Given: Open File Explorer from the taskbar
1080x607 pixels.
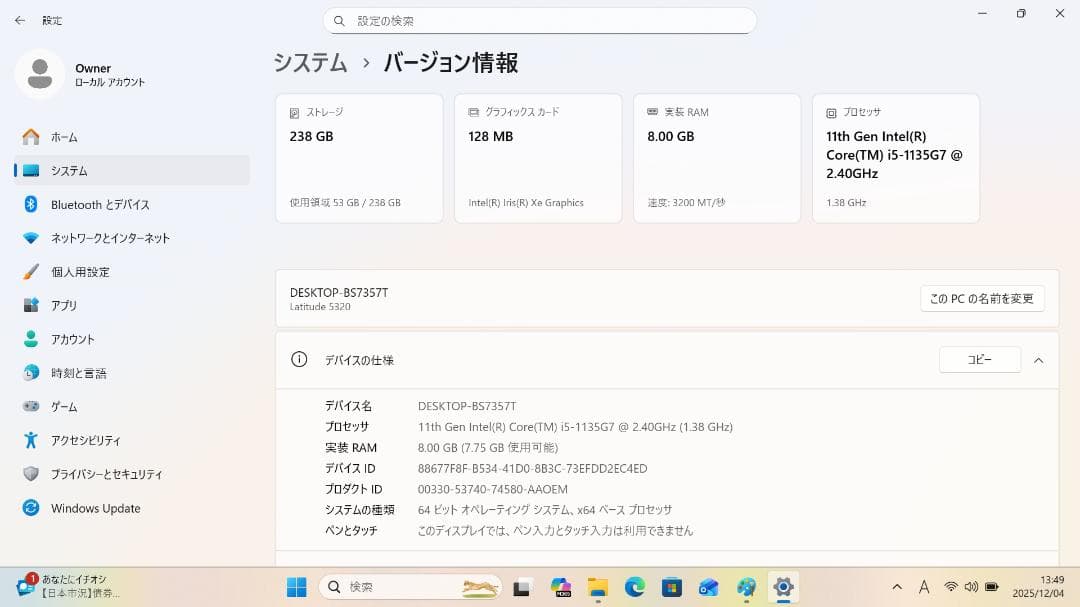Looking at the screenshot, I should 597,587.
